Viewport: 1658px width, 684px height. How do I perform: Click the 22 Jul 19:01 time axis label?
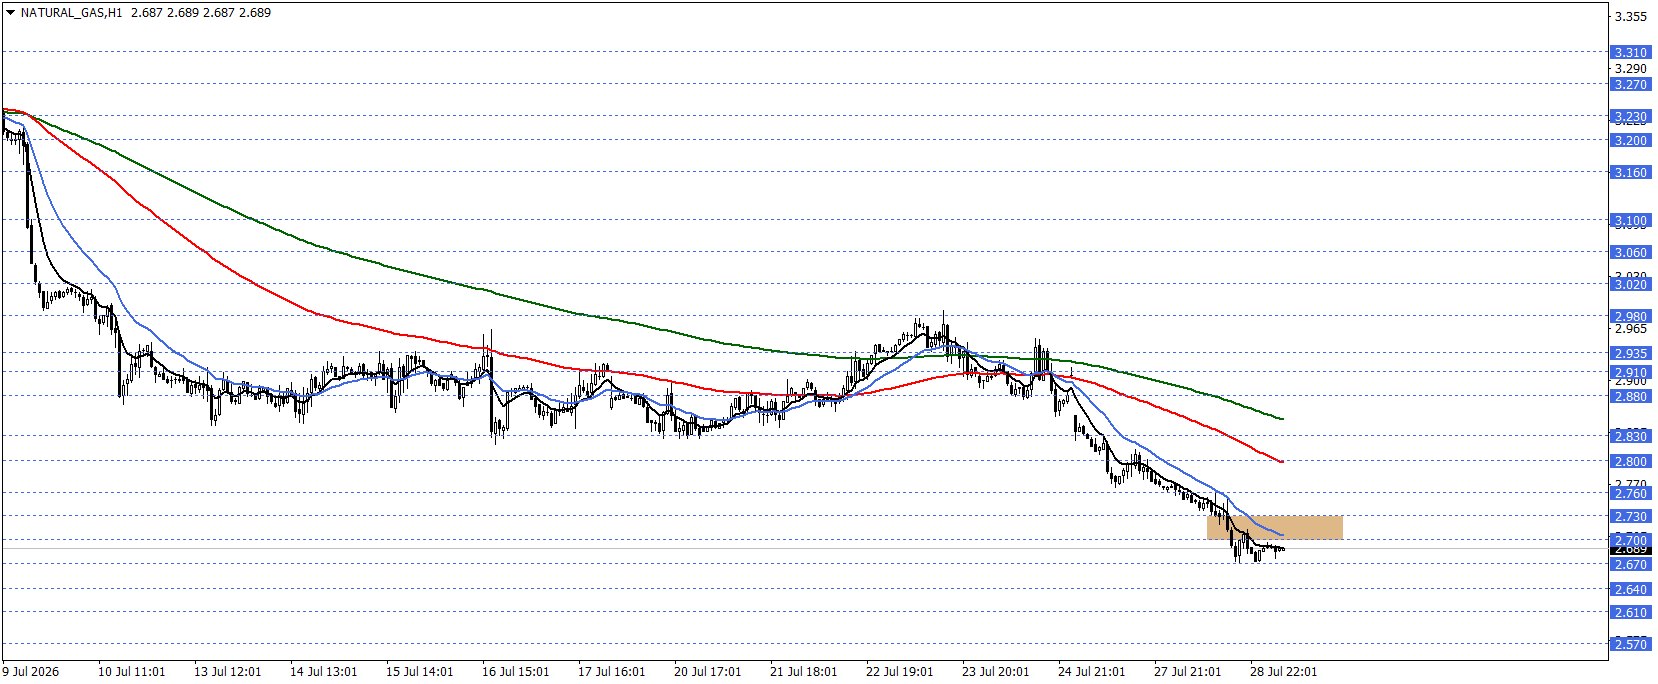(x=899, y=671)
